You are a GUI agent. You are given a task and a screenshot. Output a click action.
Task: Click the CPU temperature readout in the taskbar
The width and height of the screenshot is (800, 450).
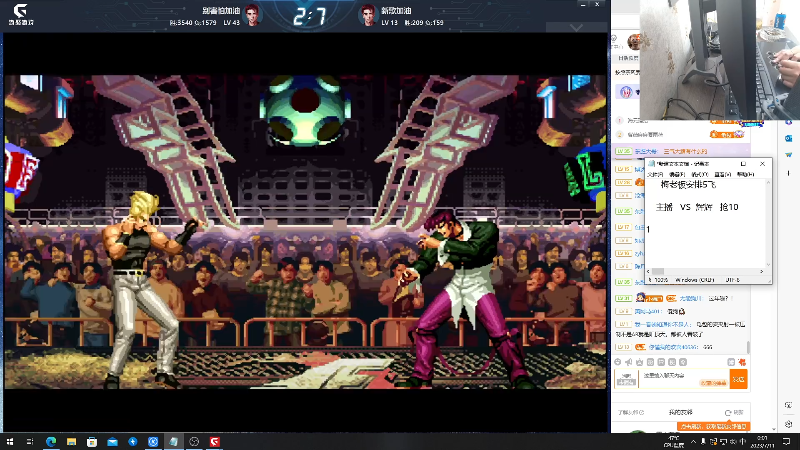(674, 442)
